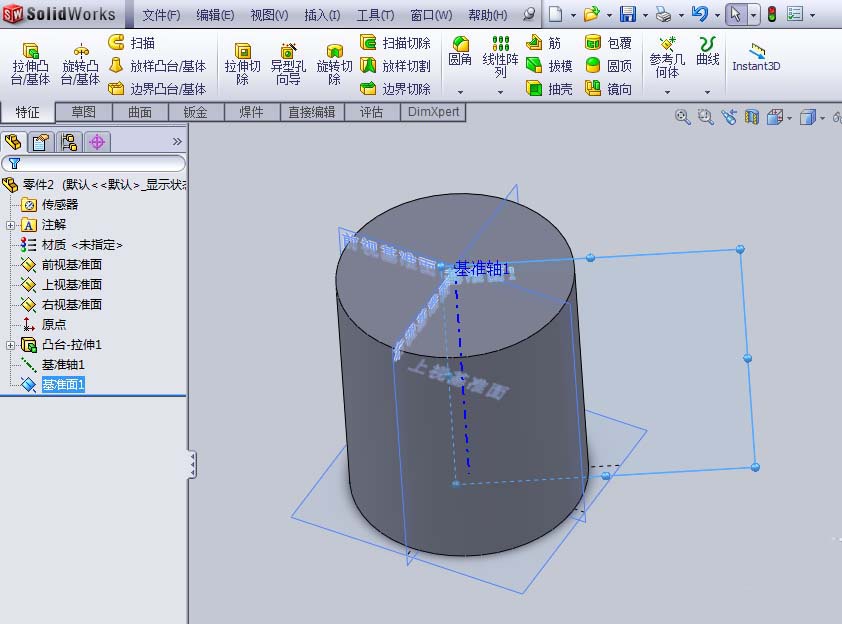Viewport: 842px width, 624px height.
Task: Open dropdown arrow below 曲线
Action: pos(707,92)
